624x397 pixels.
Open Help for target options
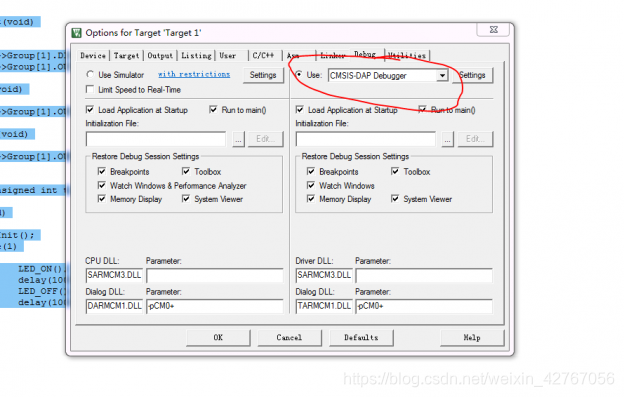coord(472,338)
